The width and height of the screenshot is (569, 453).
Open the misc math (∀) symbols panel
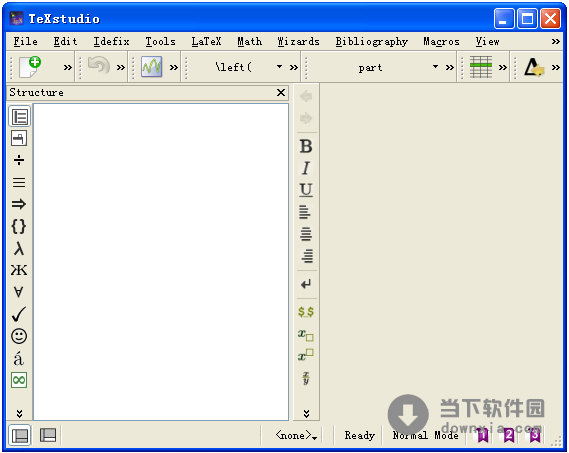(19, 292)
